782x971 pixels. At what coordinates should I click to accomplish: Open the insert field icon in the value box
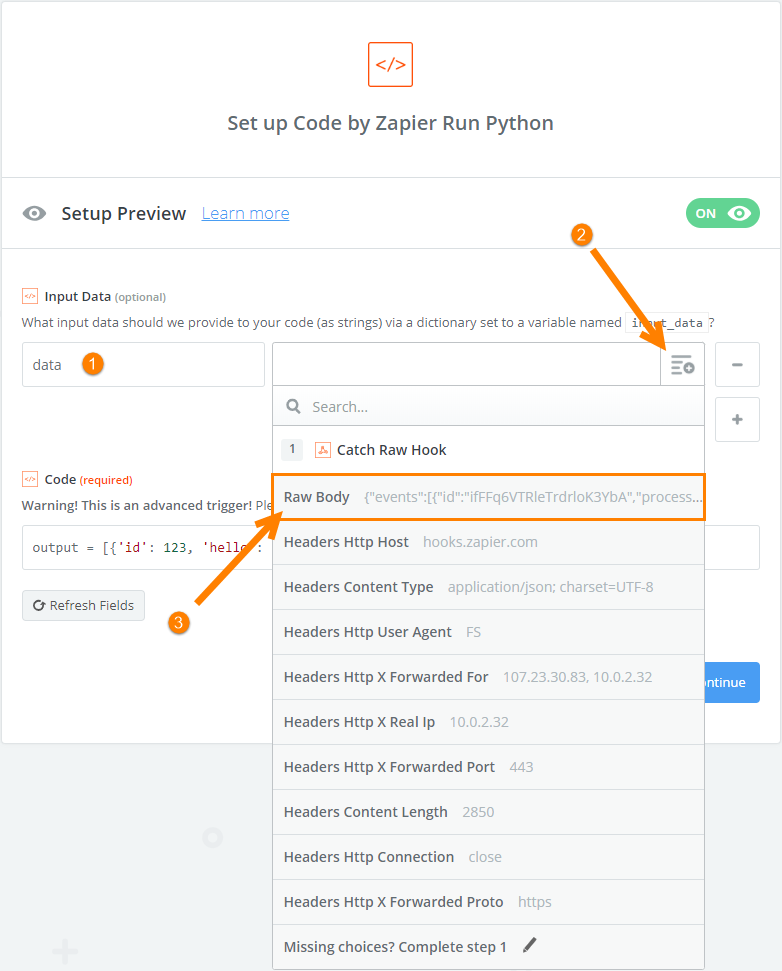tap(682, 365)
